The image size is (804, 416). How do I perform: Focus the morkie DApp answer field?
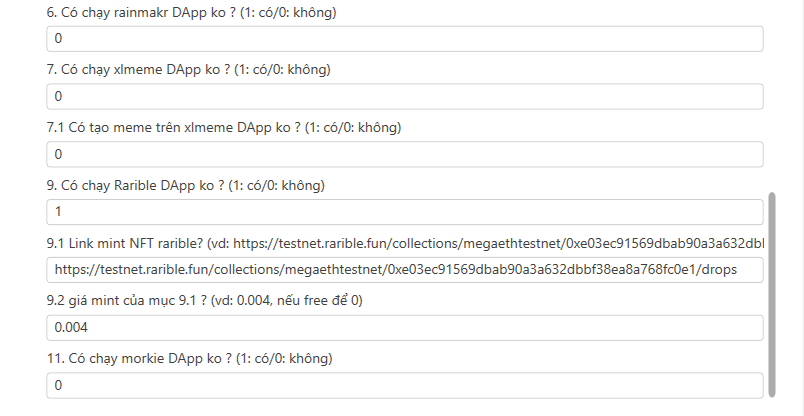click(x=405, y=385)
